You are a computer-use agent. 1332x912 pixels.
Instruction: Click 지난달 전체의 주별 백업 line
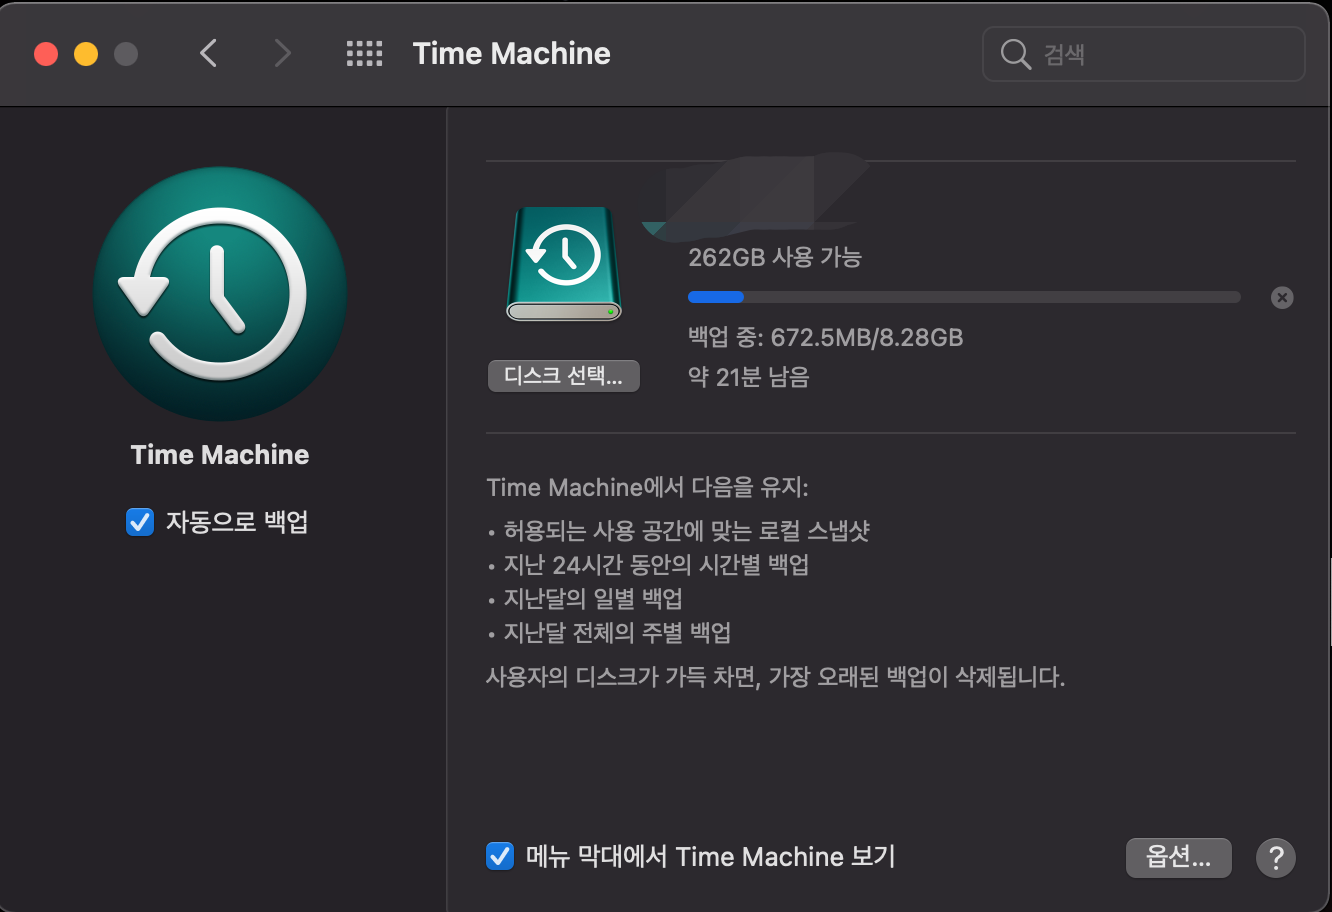[617, 633]
